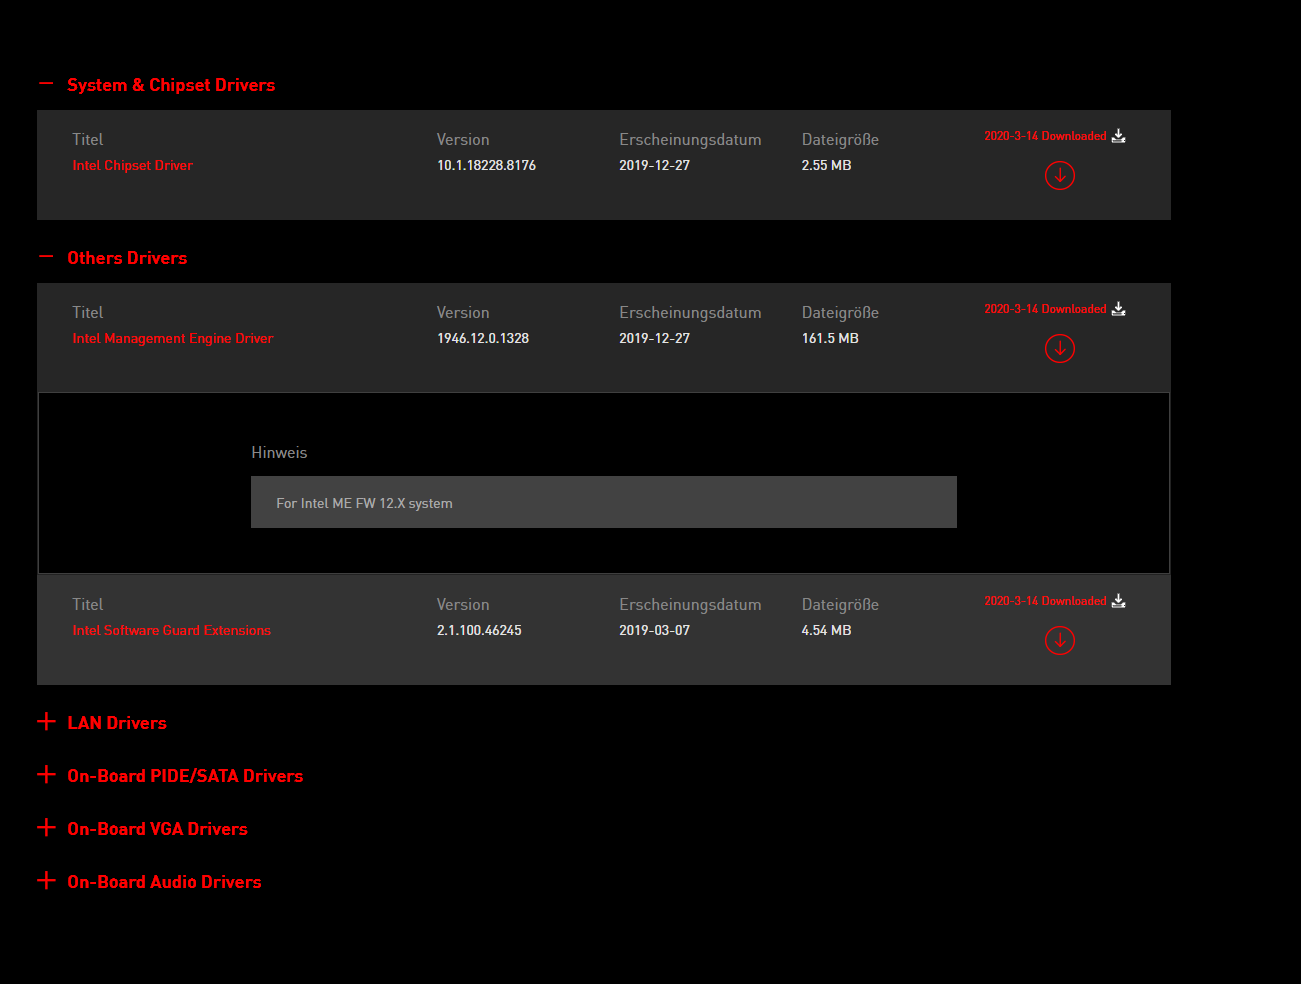Viewport: 1301px width, 984px height.
Task: Click Others Drivers heading
Action: pyautogui.click(x=127, y=258)
